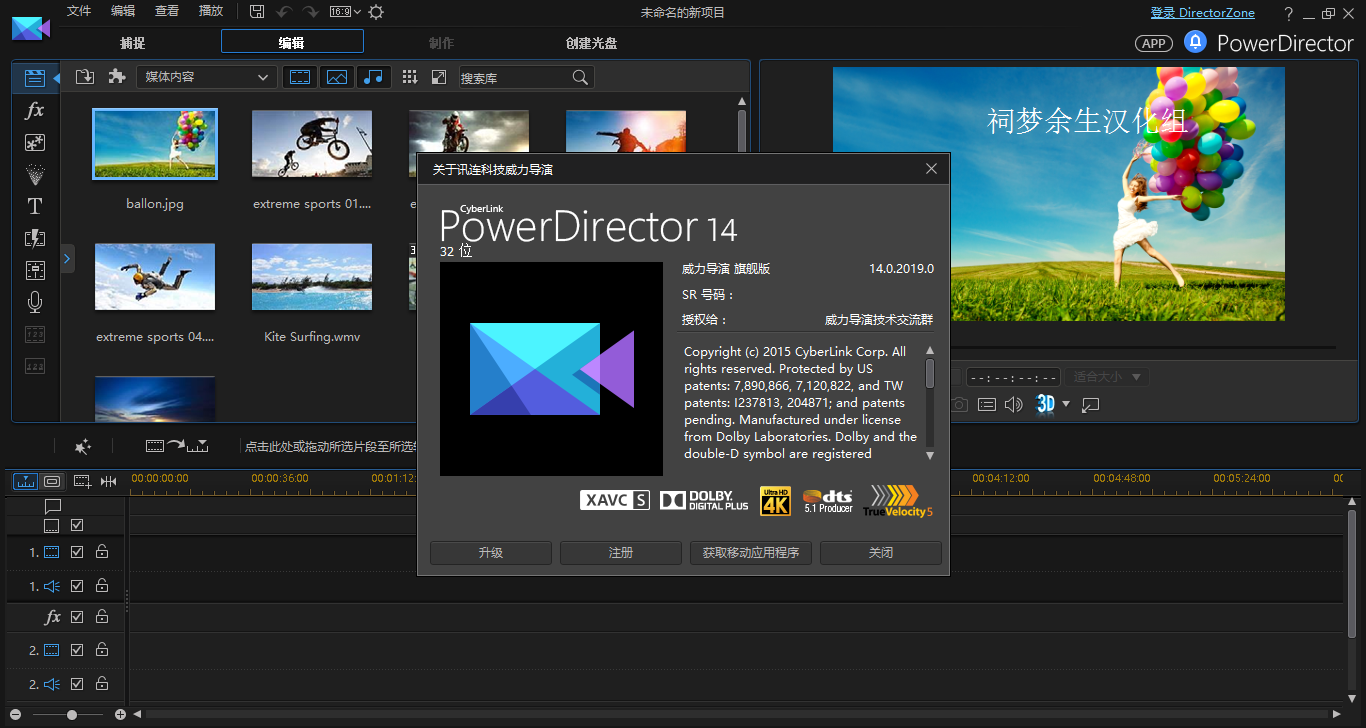Open the 编辑 menu in menu bar

tap(123, 12)
